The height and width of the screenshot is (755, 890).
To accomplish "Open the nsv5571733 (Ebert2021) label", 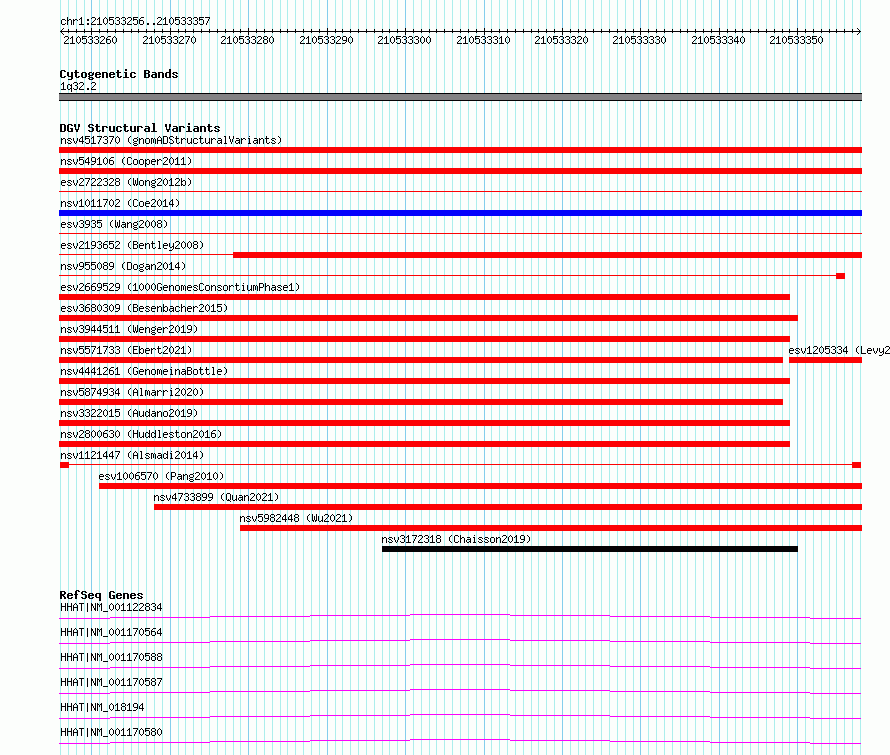I will [126, 350].
